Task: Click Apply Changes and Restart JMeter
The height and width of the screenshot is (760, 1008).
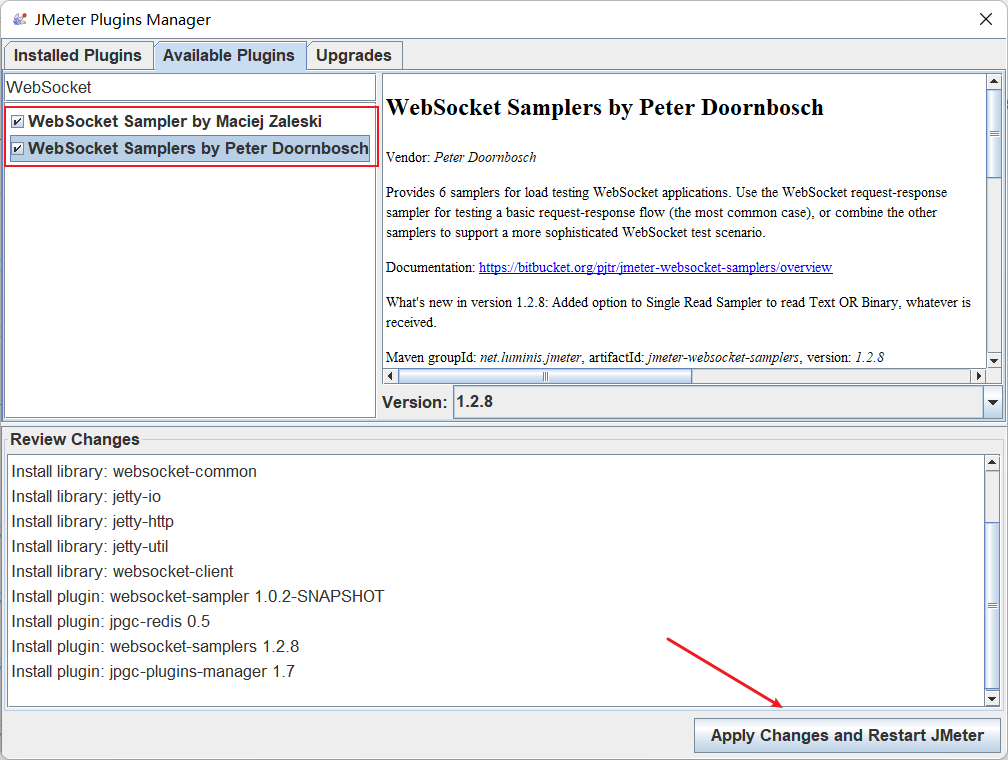Action: pos(847,736)
